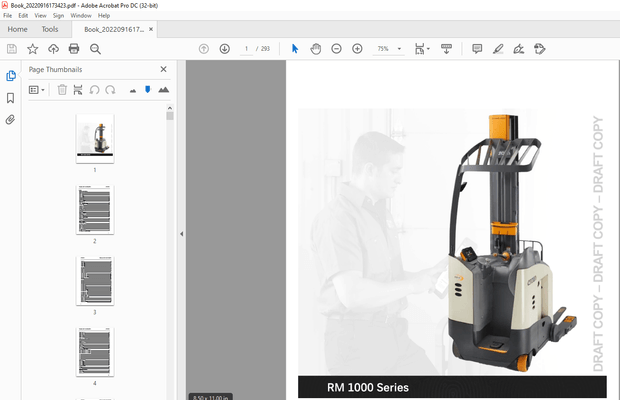Zoom out with the minus button

pyautogui.click(x=336, y=49)
